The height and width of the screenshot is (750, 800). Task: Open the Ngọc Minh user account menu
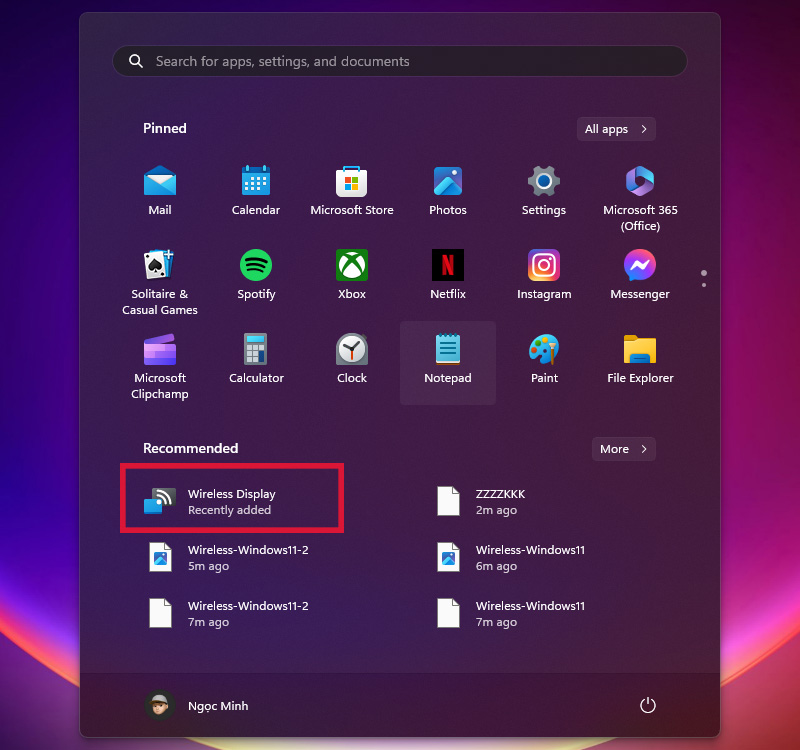197,706
